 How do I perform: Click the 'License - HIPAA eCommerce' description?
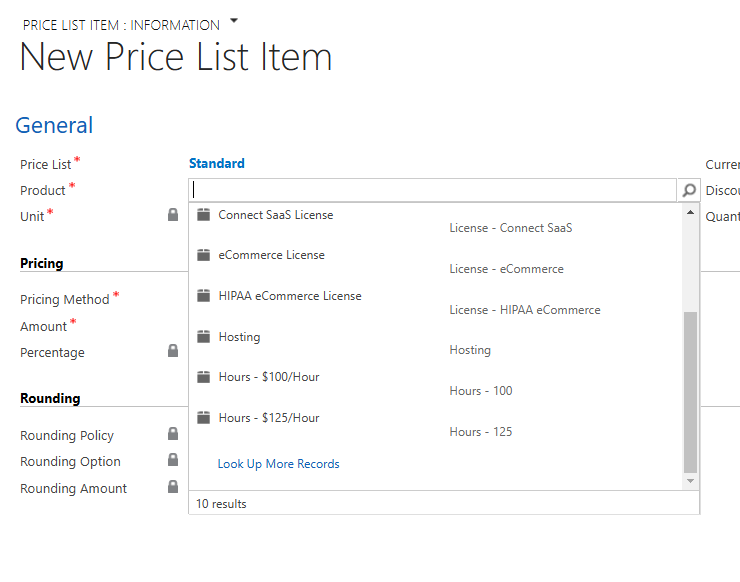pos(525,310)
